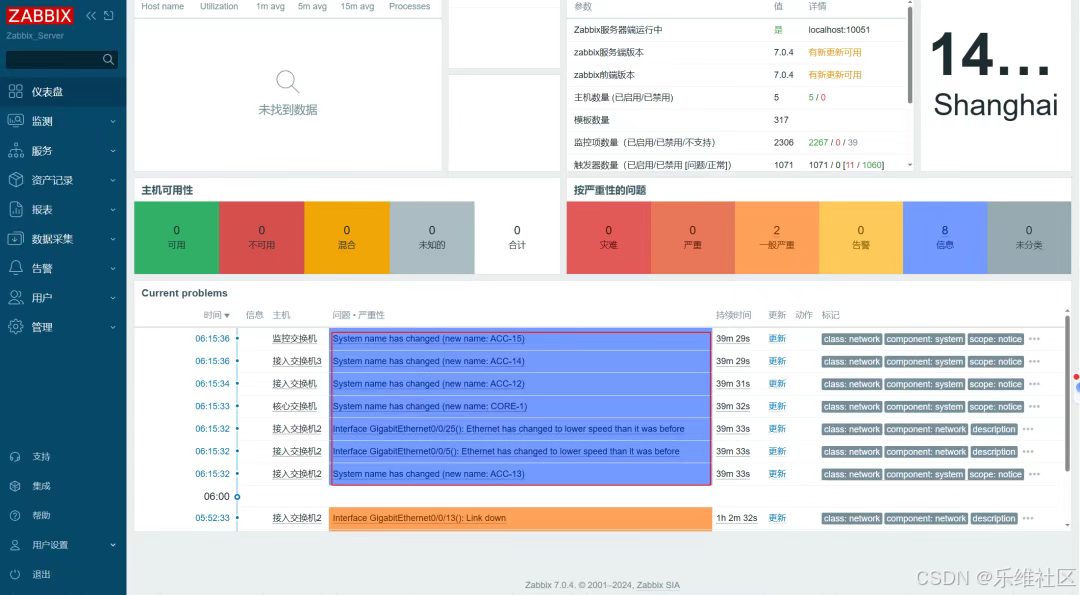Image resolution: width=1080 pixels, height=595 pixels.
Task: Click the 退出 power icon
Action: coord(15,574)
